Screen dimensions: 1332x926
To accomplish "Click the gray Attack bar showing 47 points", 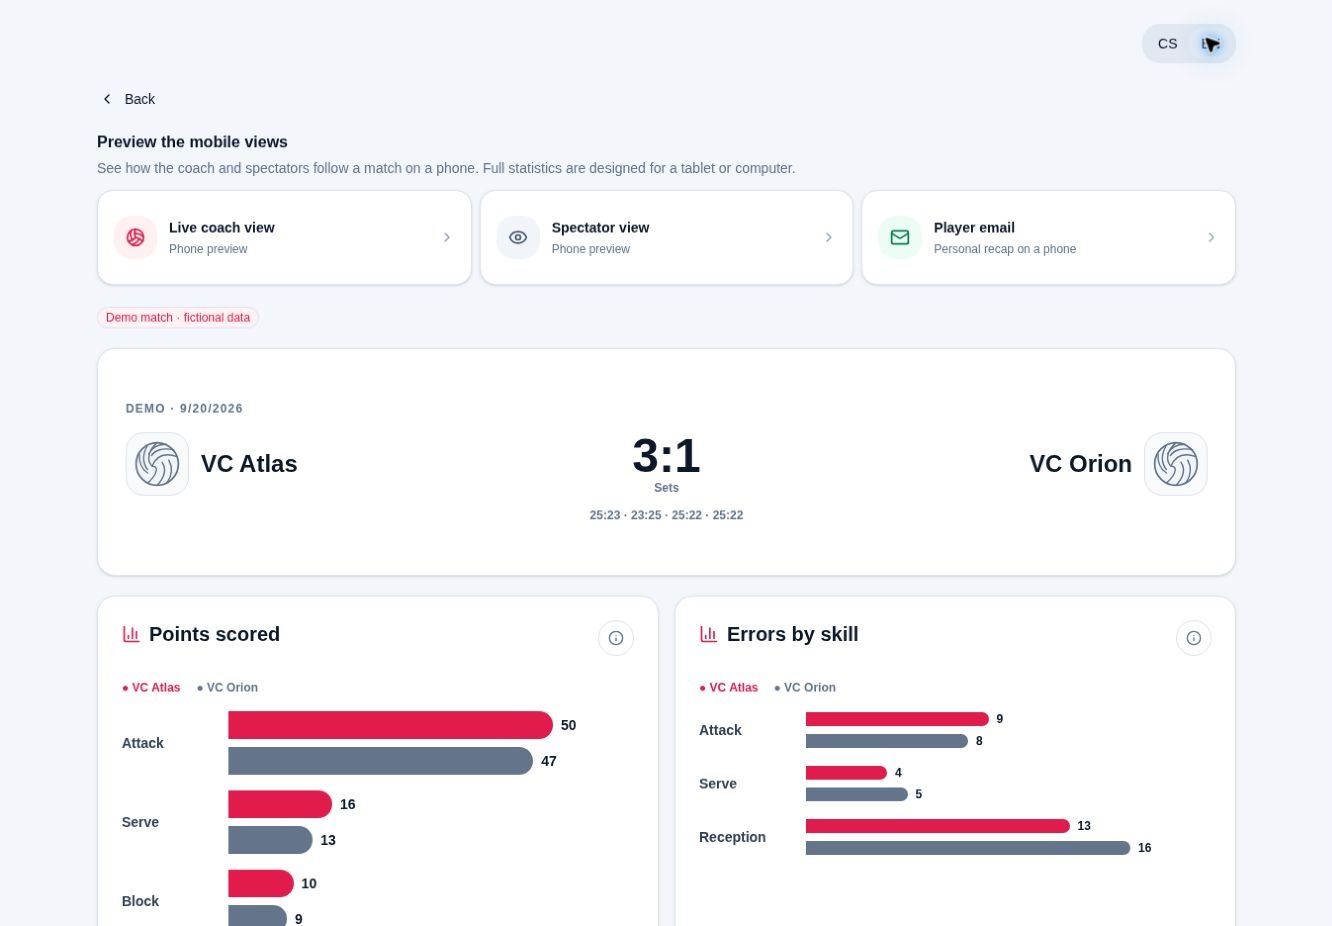I will pyautogui.click(x=380, y=761).
